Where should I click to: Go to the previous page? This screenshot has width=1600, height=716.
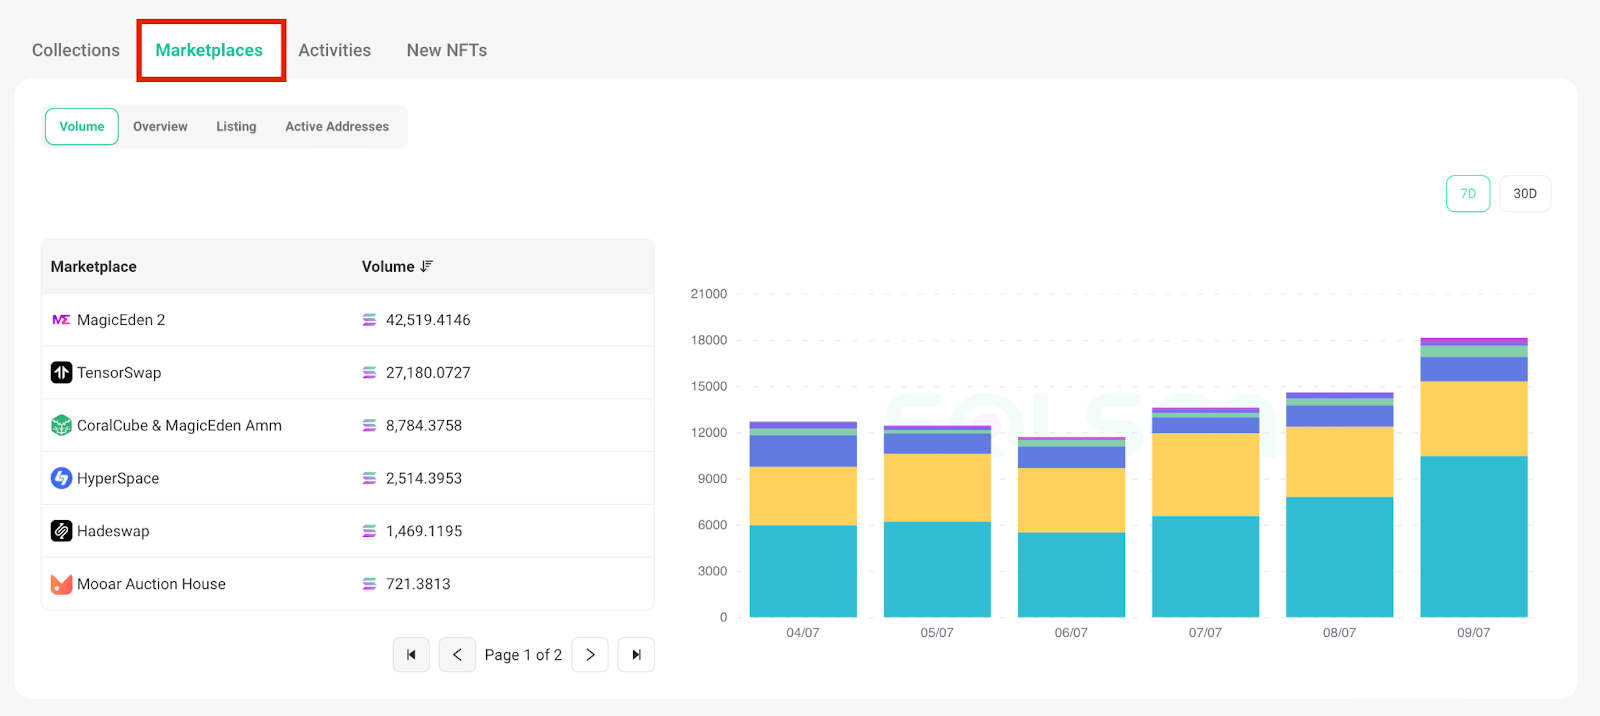(457, 655)
